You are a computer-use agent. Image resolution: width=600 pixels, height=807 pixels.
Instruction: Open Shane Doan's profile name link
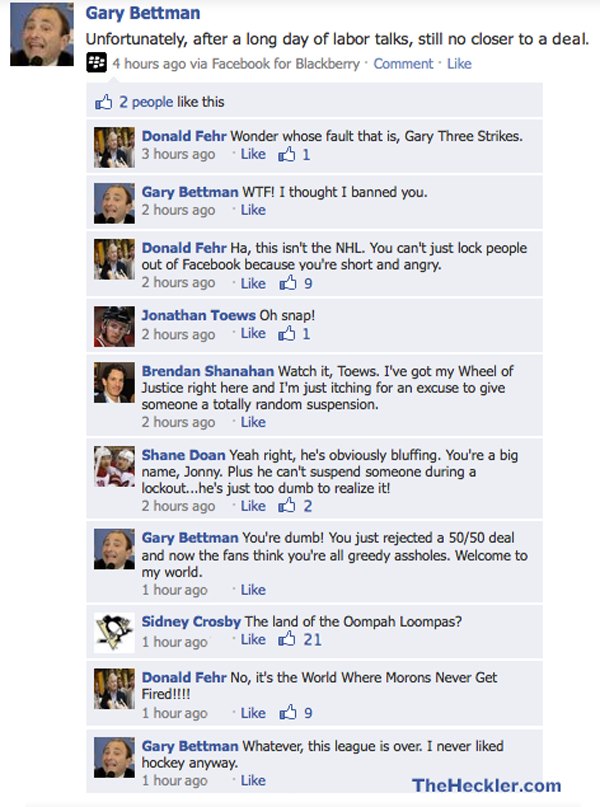(183, 455)
